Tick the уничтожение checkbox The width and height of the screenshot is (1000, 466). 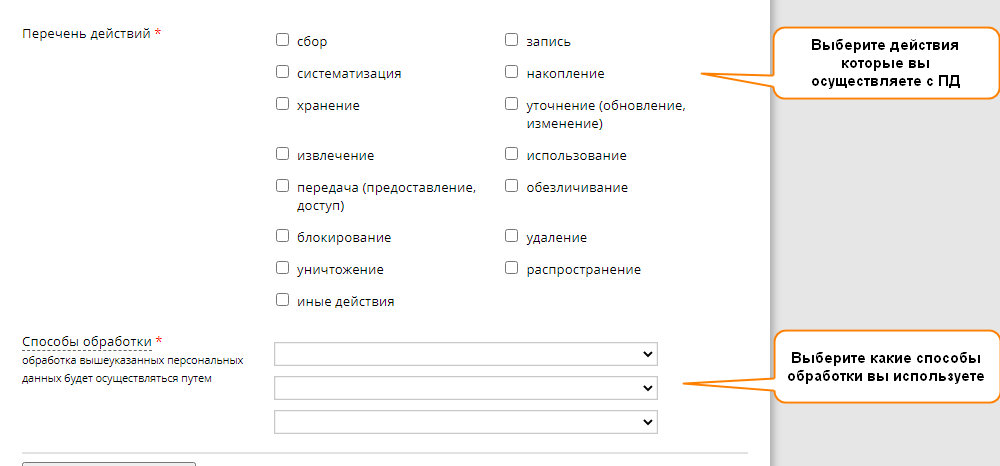(283, 268)
